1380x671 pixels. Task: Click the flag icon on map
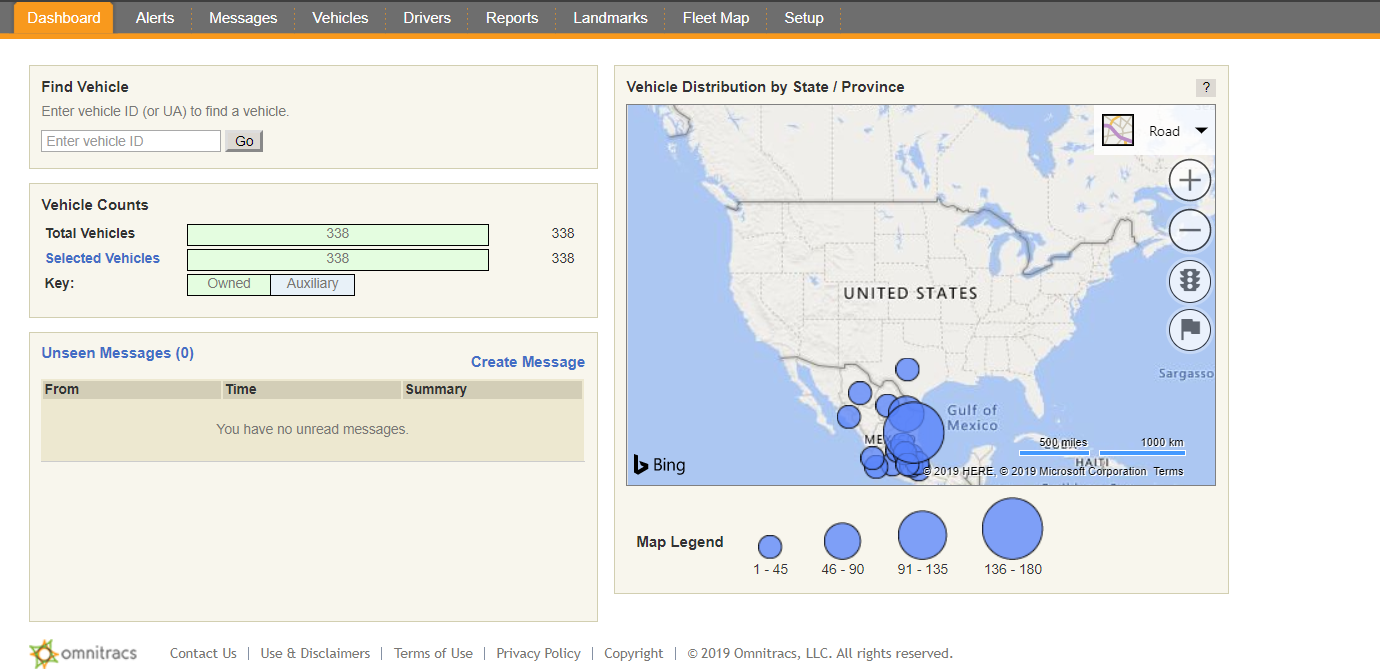coord(1189,331)
